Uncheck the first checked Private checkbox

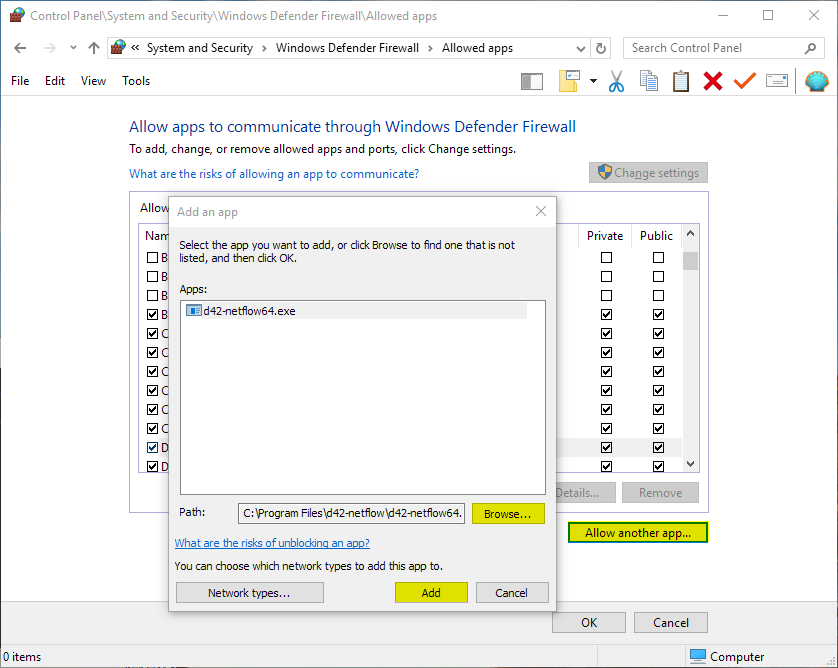605,314
